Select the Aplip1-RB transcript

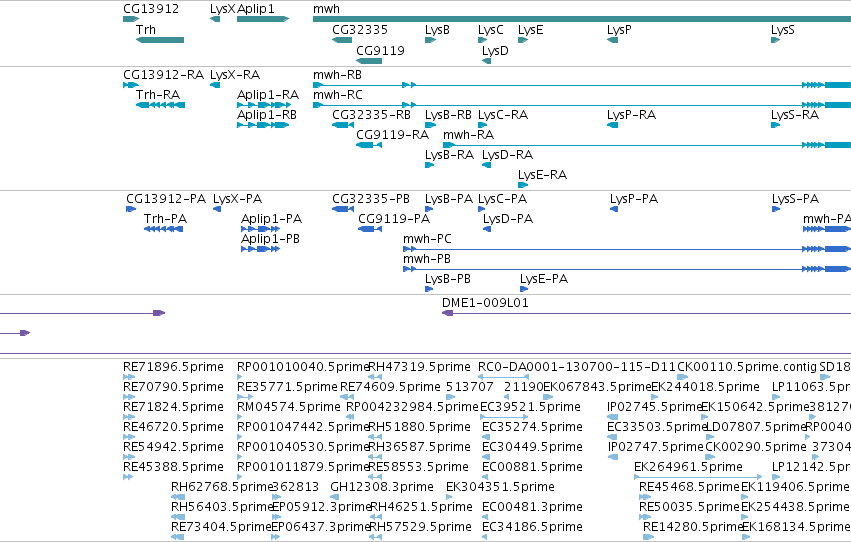pos(263,125)
